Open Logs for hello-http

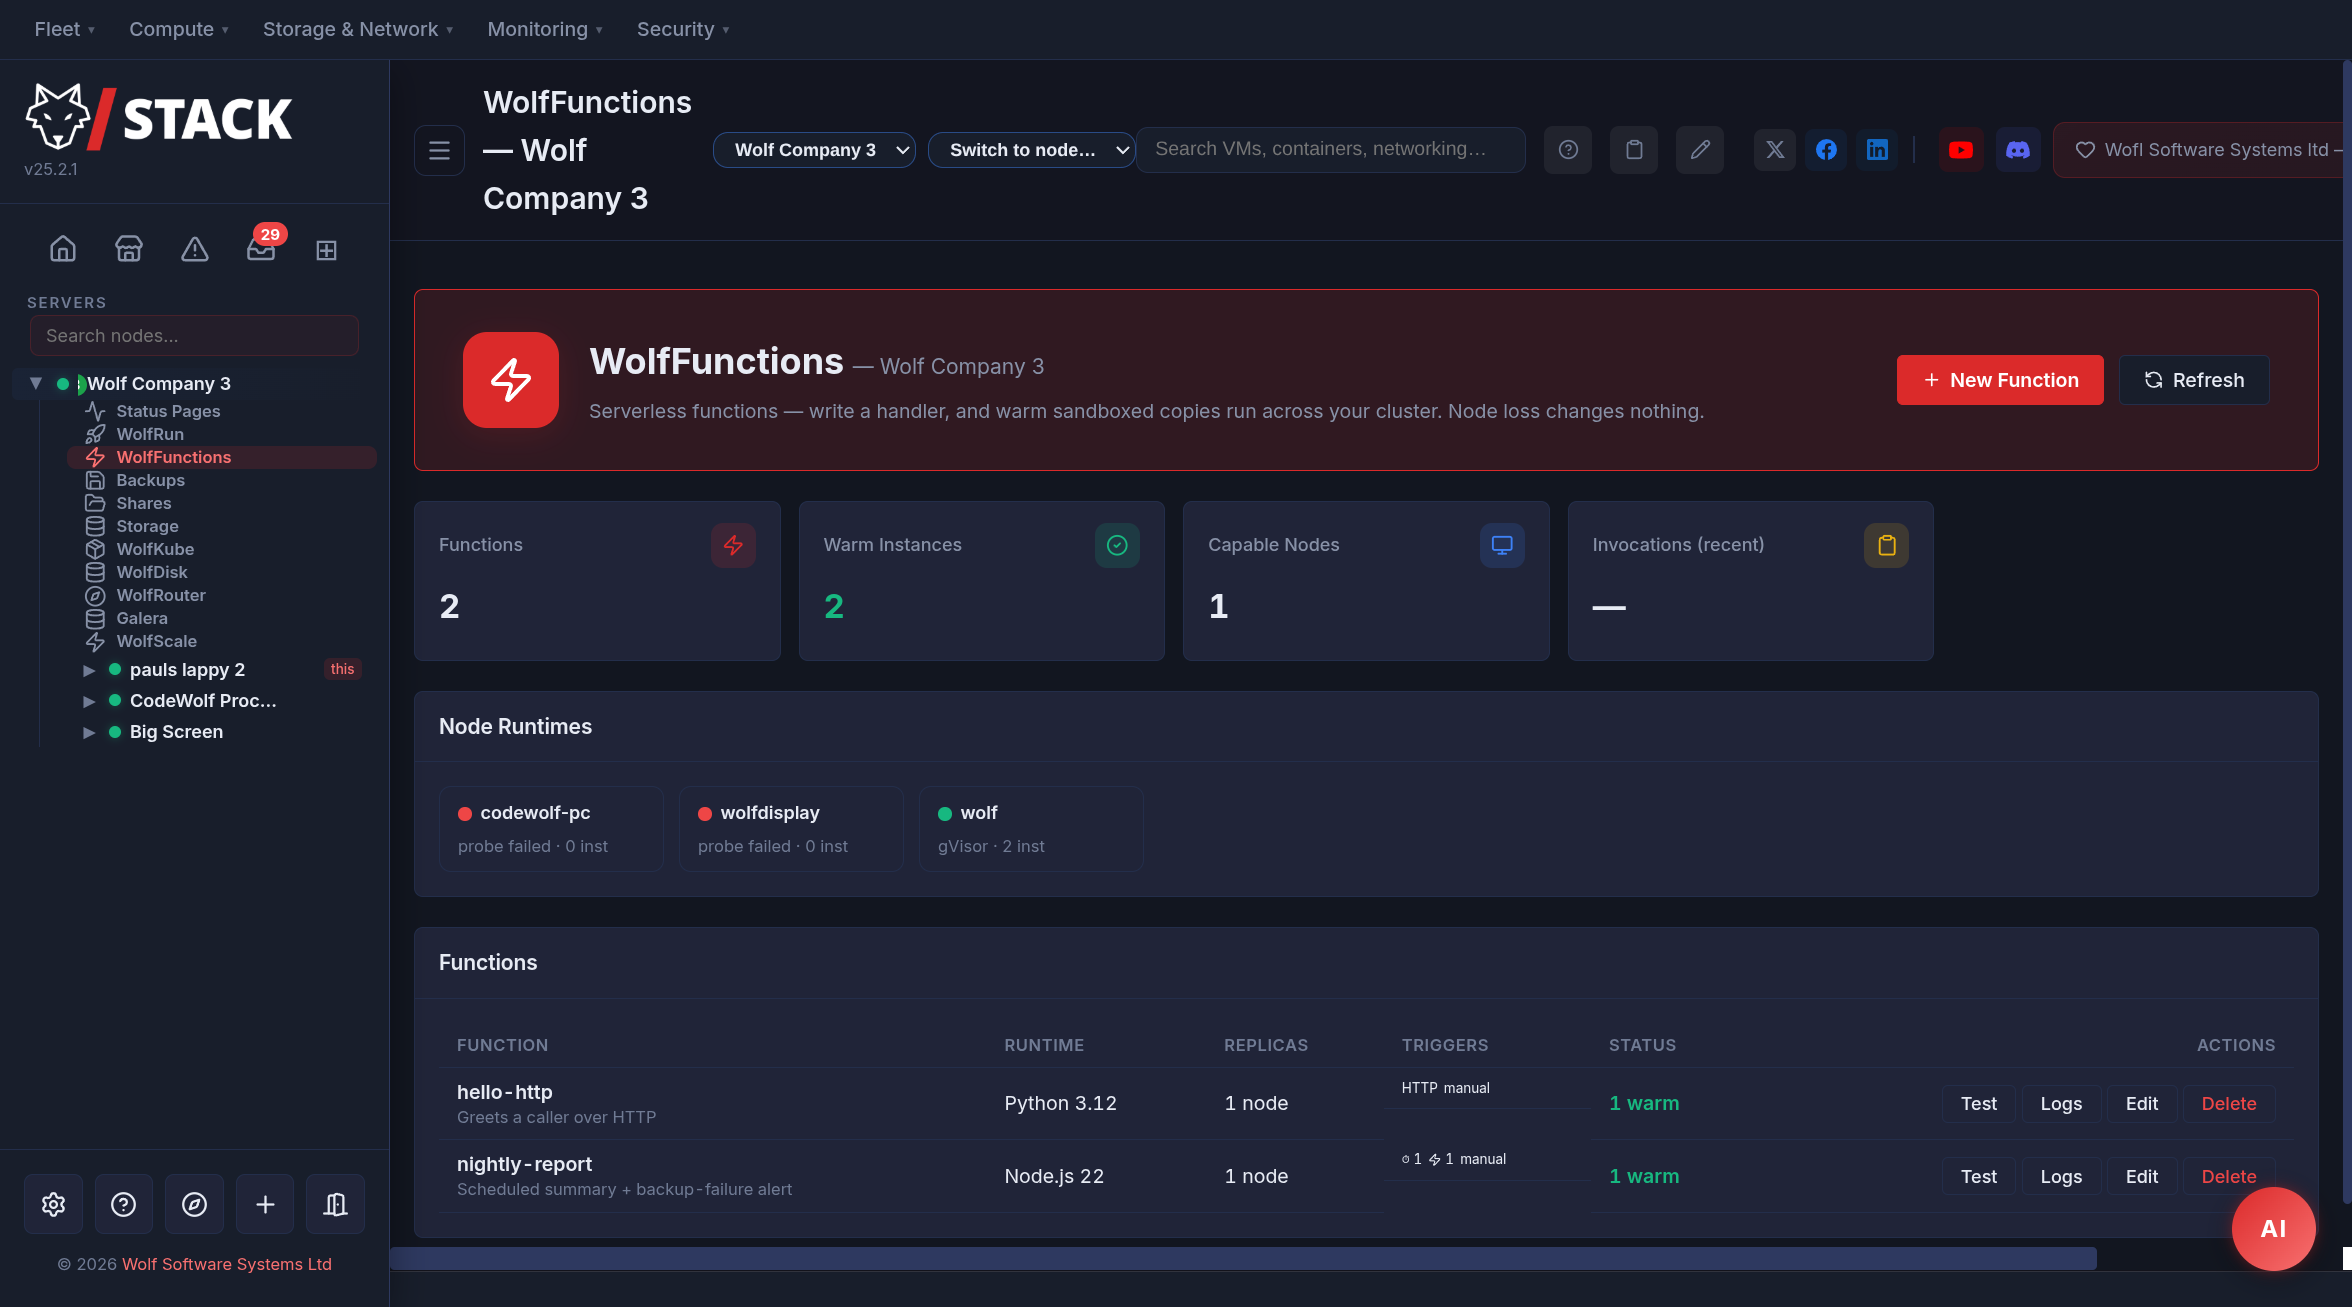[2061, 1104]
